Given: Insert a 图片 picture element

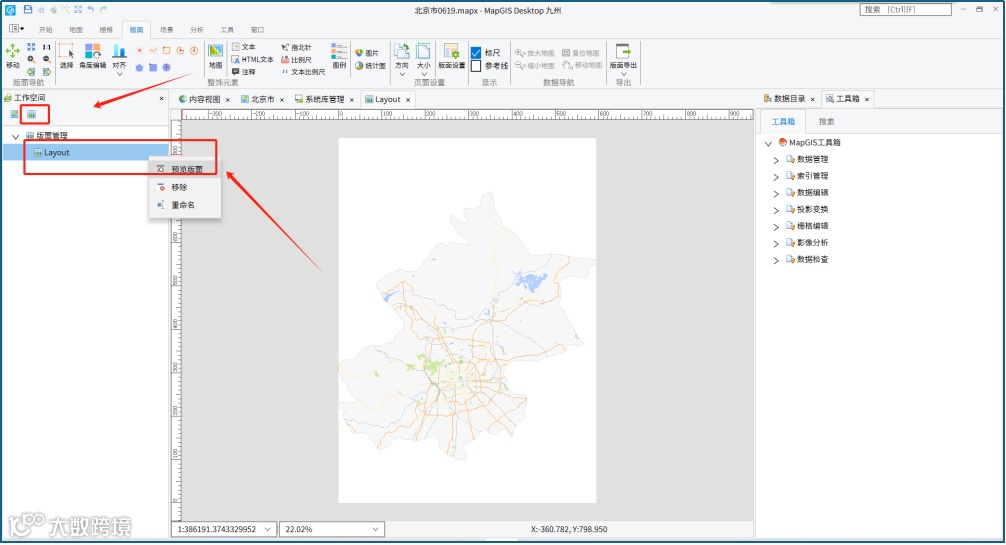Looking at the screenshot, I should [x=366, y=53].
